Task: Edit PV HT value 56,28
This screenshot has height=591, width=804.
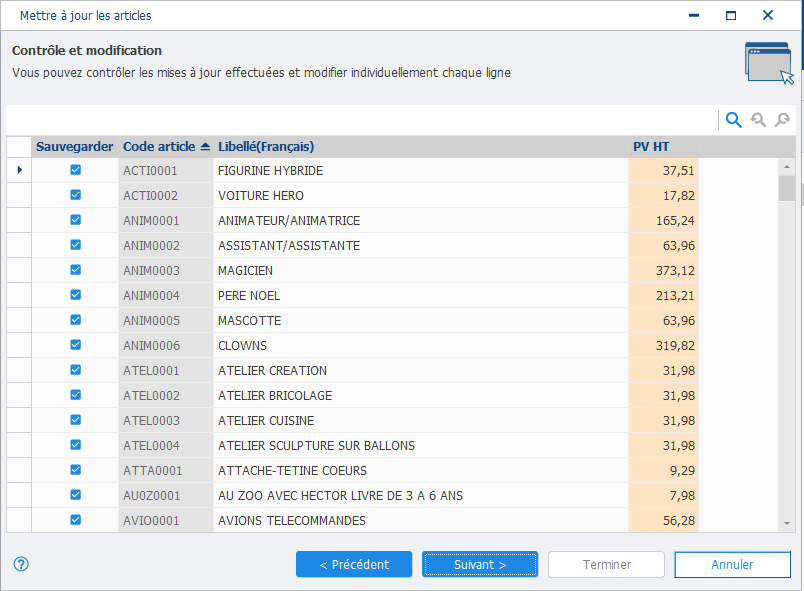Action: (x=664, y=520)
